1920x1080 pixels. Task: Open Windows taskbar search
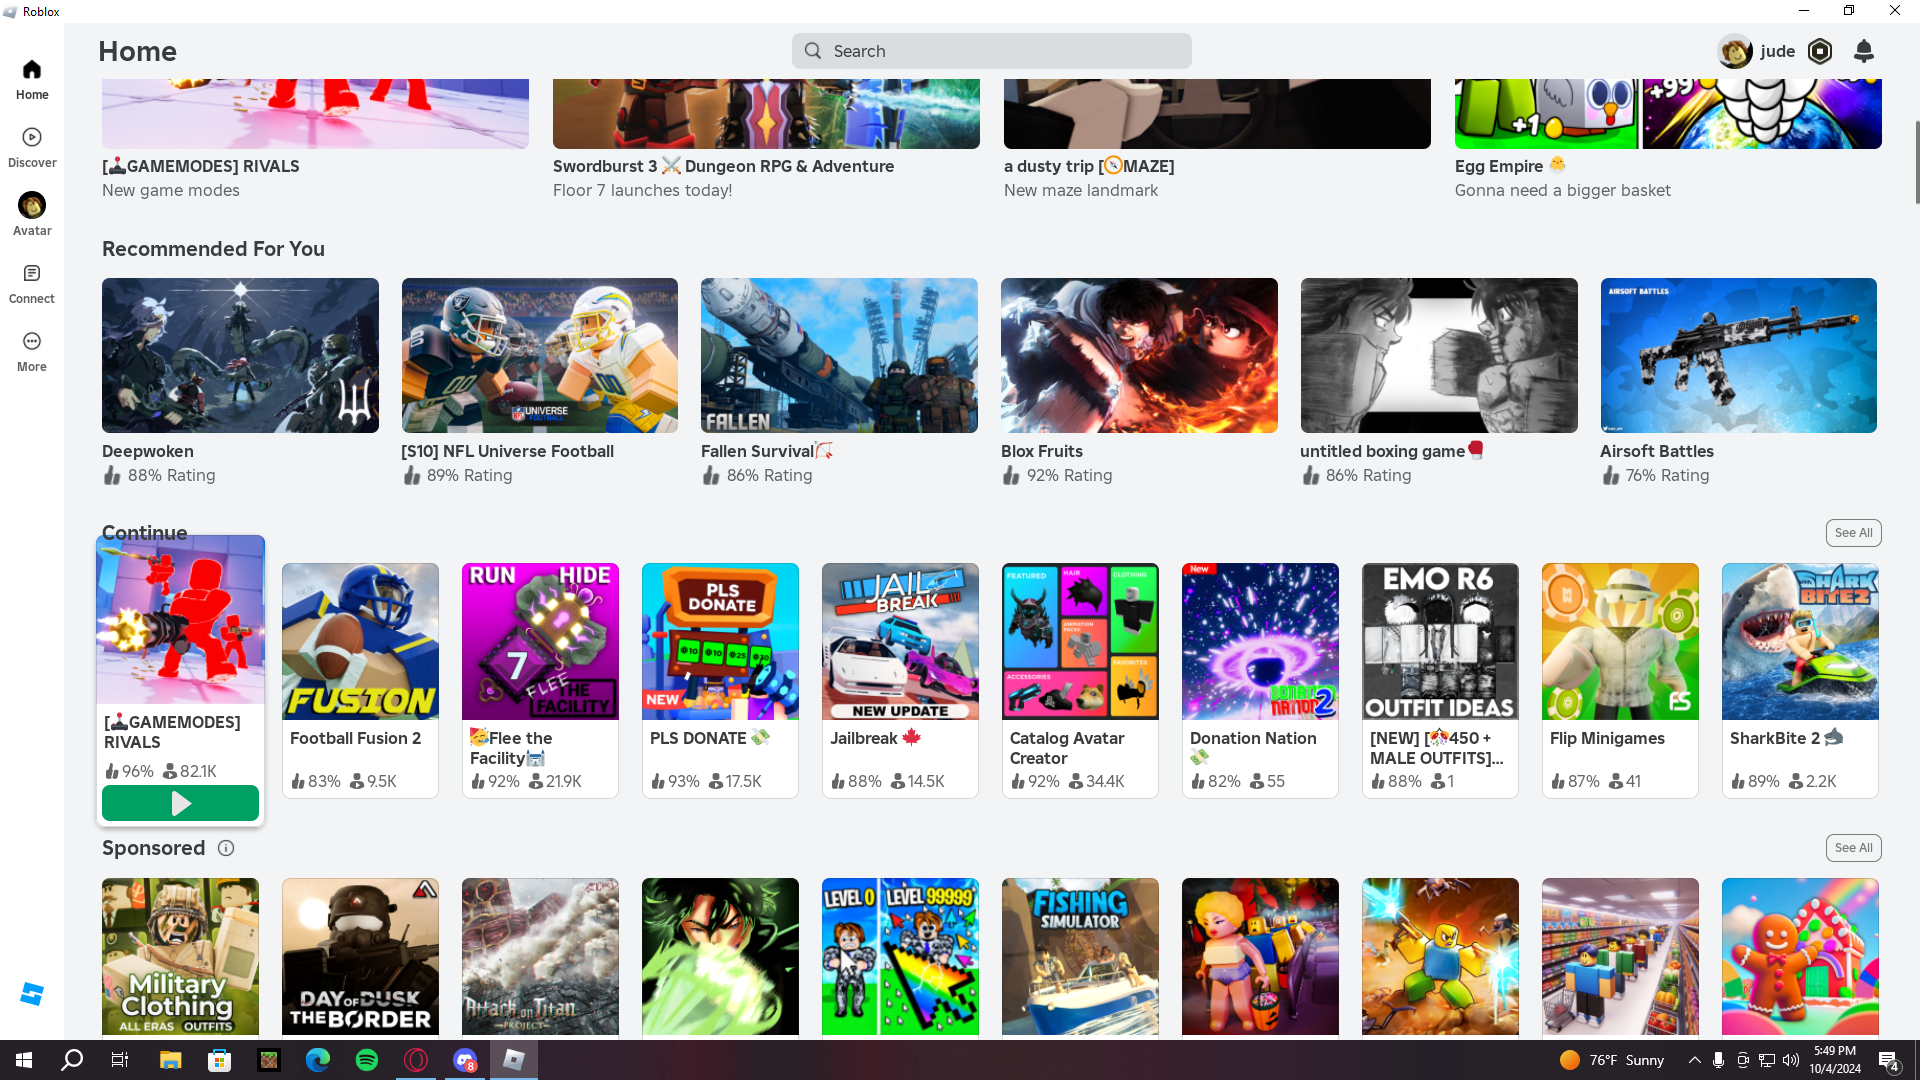pos(72,1060)
